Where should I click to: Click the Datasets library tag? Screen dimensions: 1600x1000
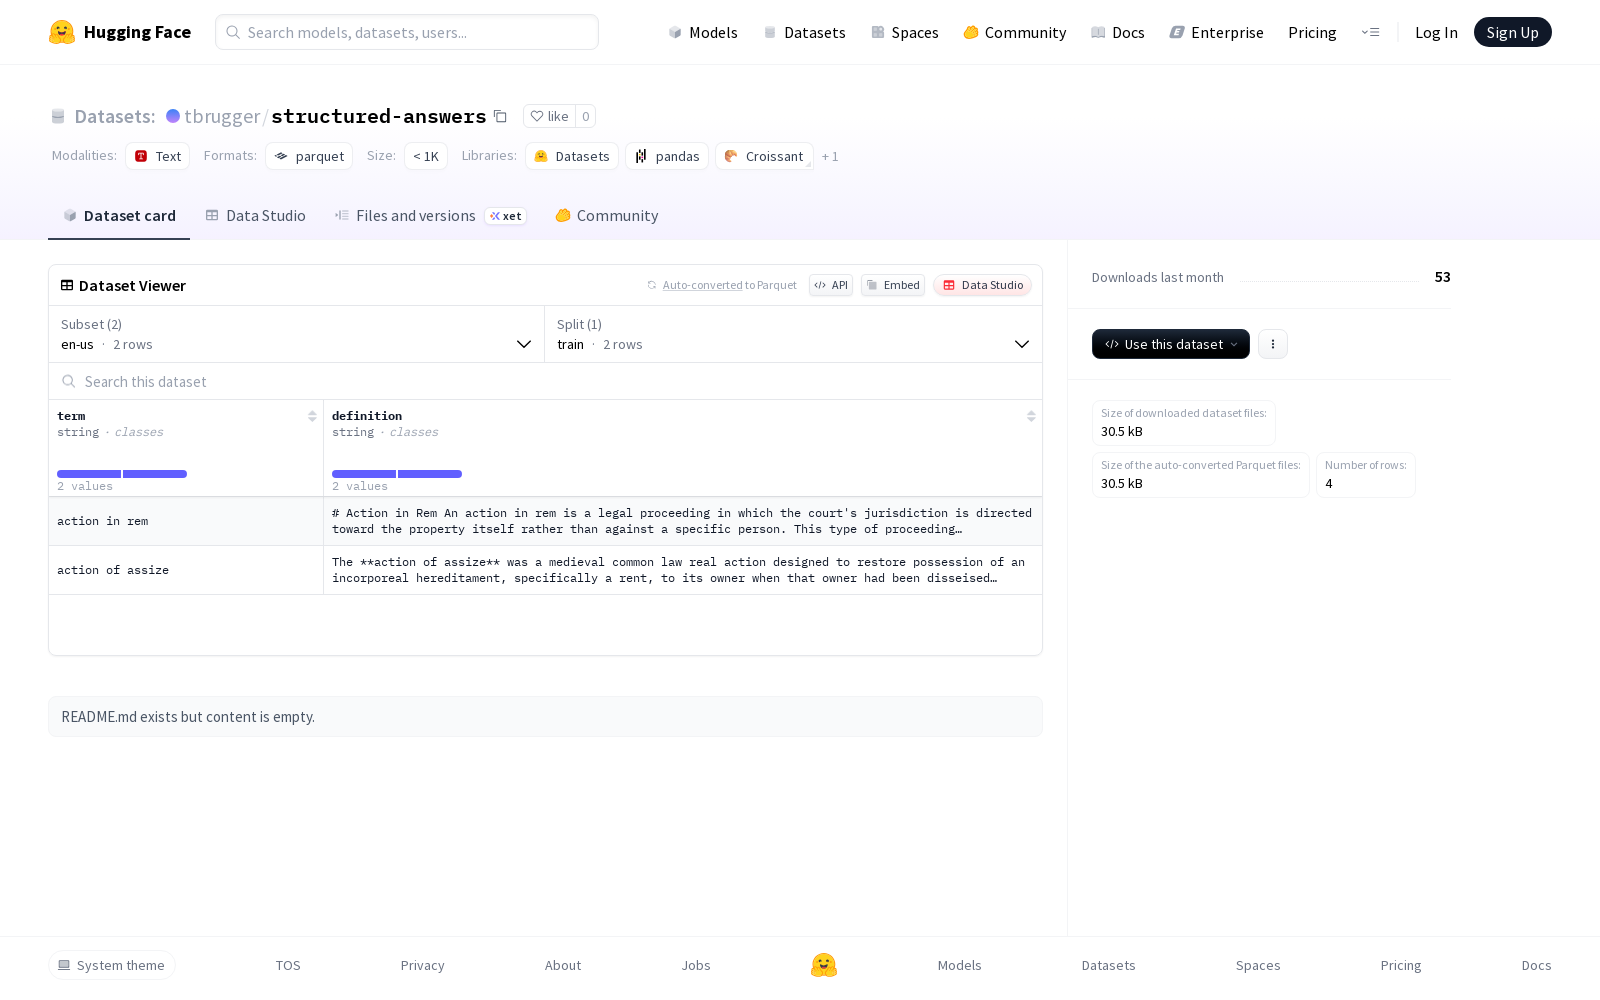click(572, 156)
